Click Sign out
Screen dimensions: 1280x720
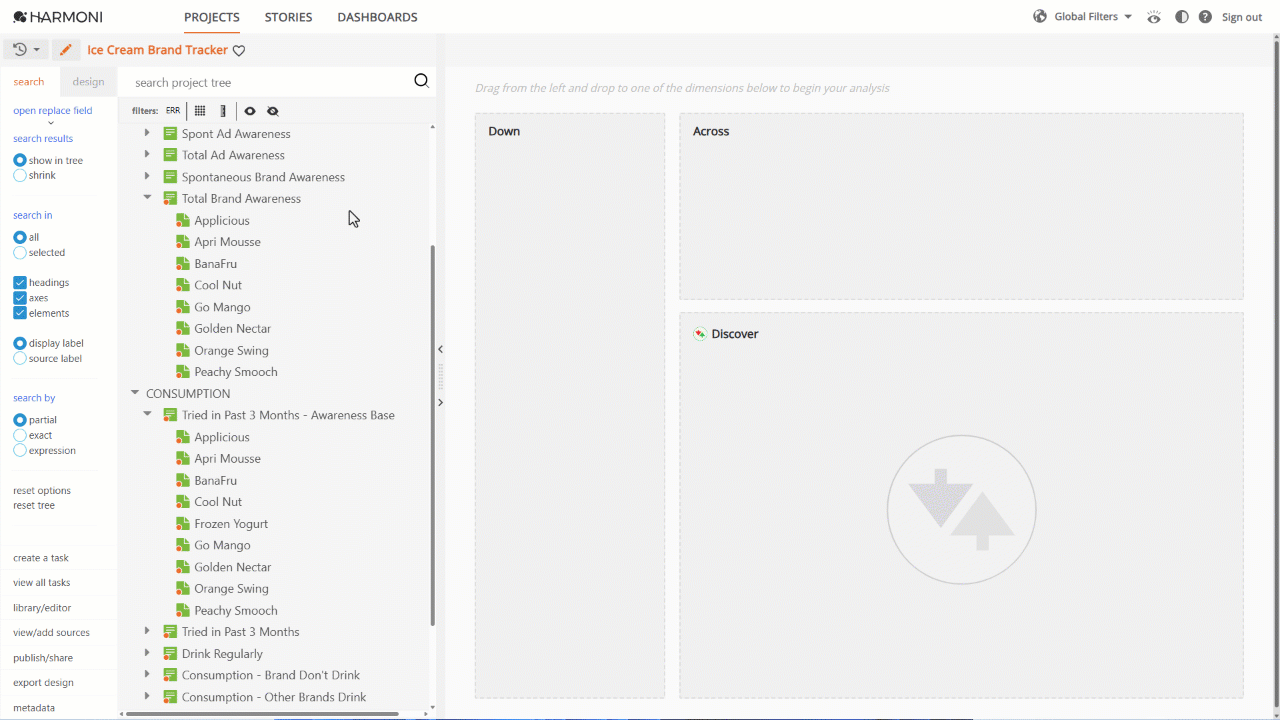click(1242, 17)
